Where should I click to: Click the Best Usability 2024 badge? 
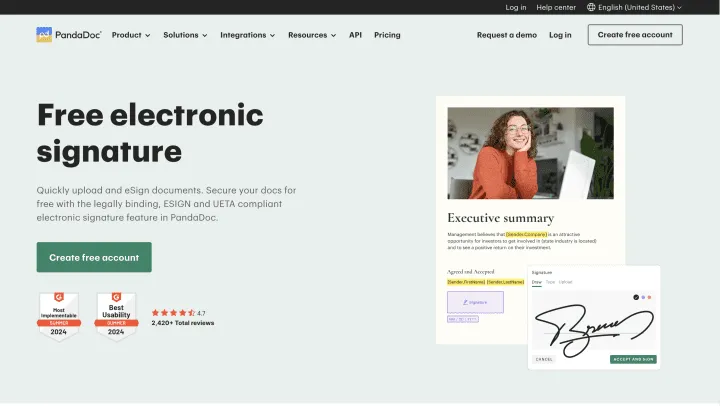point(116,316)
